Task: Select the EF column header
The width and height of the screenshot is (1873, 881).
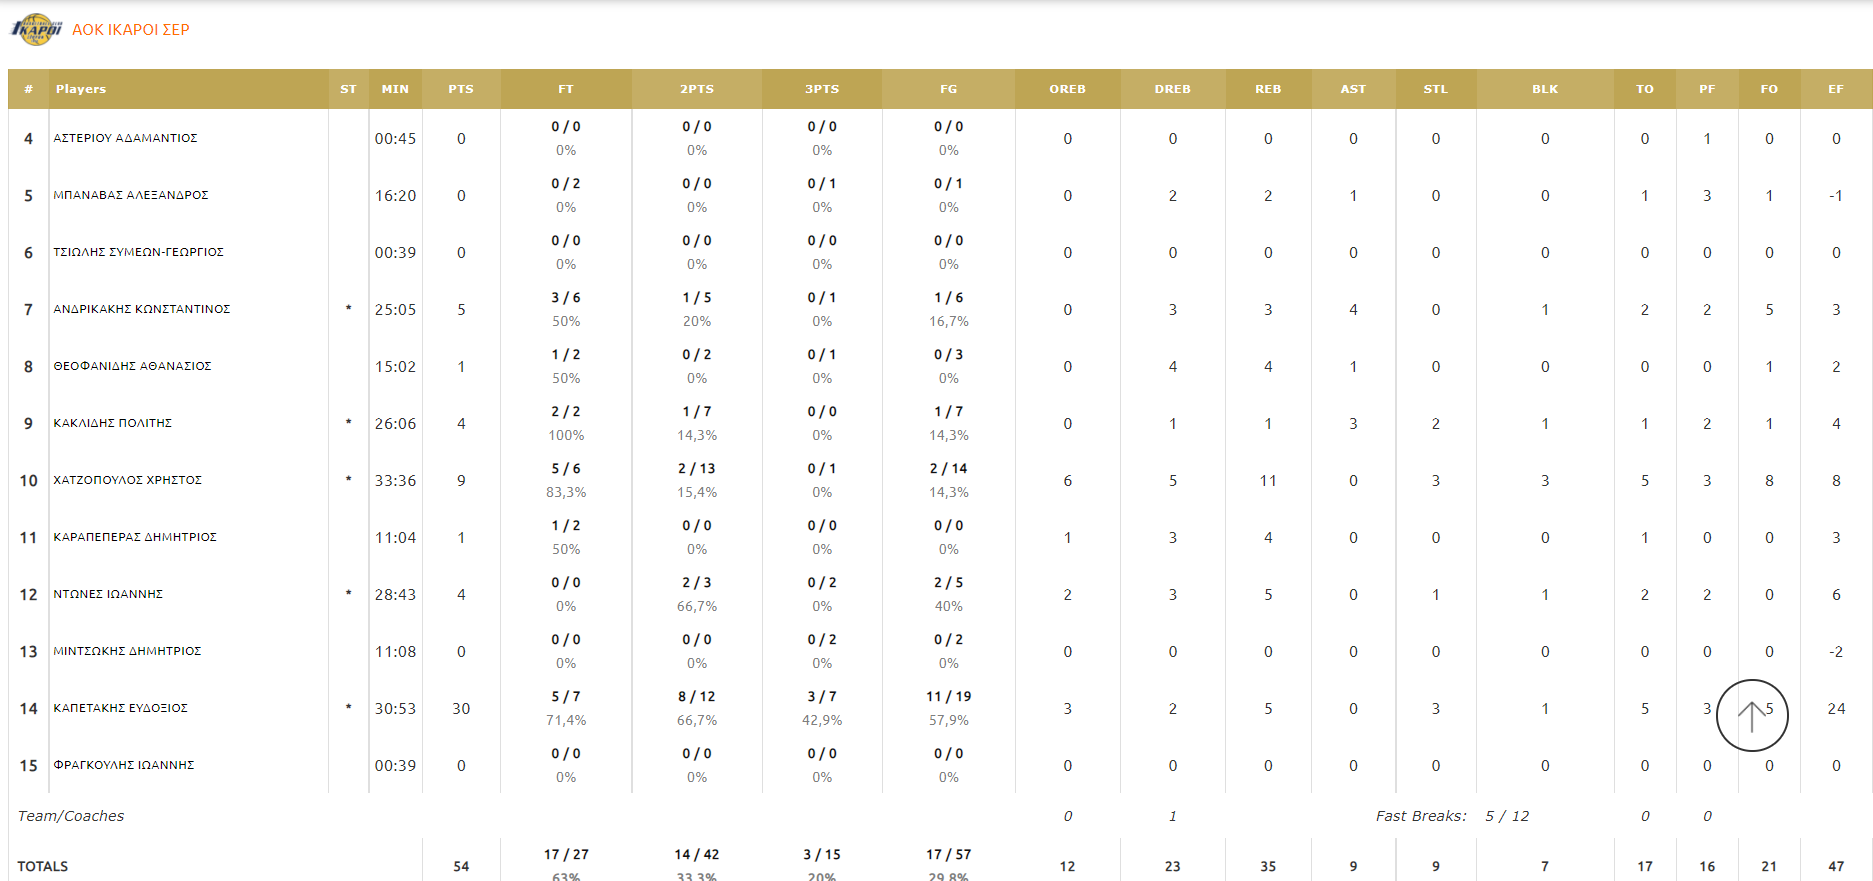Action: tap(1836, 89)
